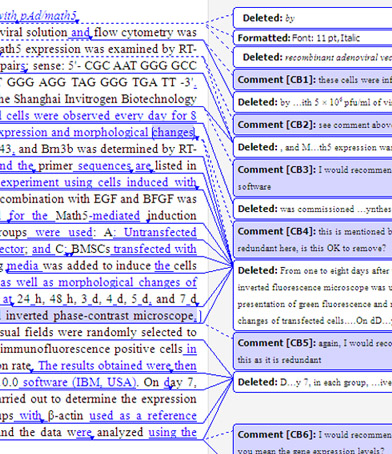
Task: Open the Comment [CB2] balloon
Action: [x=313, y=125]
